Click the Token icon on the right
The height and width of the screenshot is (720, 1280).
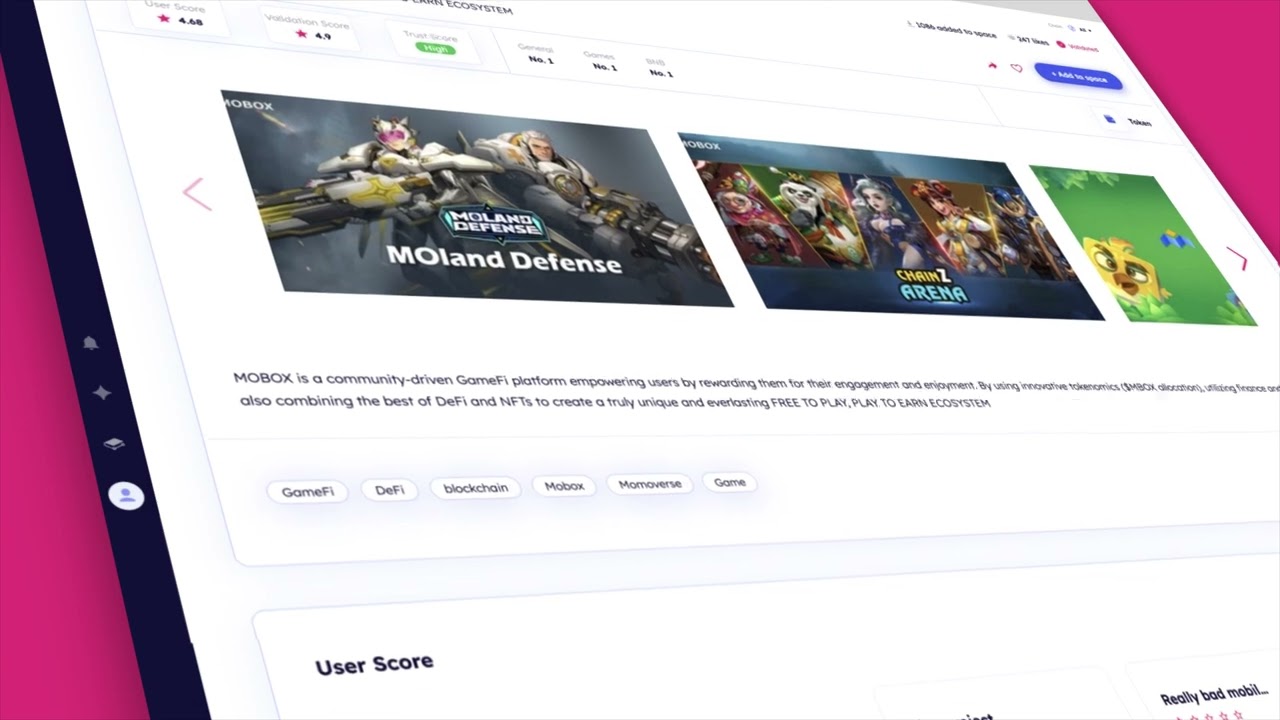[1109, 119]
